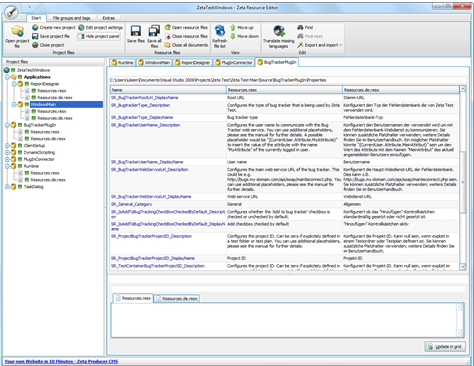Click Open resource files
This screenshot has width=474, height=366.
coord(186,28)
